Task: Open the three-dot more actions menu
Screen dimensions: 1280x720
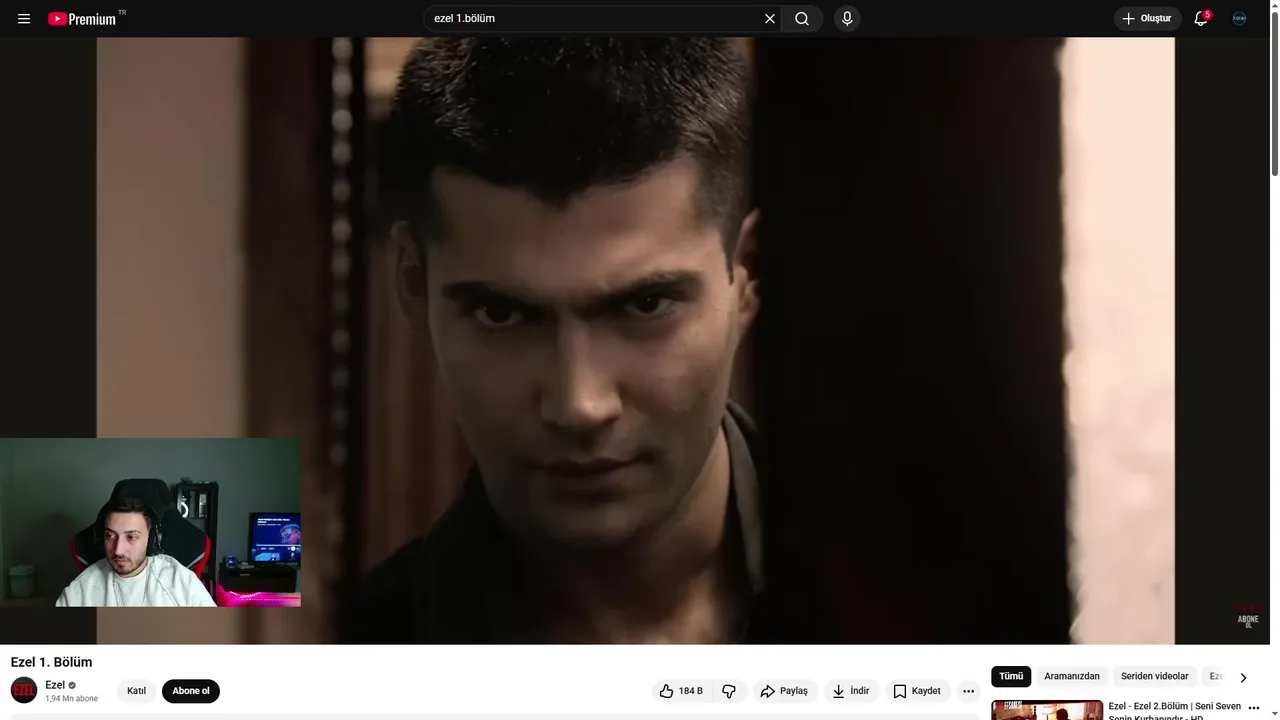Action: pos(968,691)
